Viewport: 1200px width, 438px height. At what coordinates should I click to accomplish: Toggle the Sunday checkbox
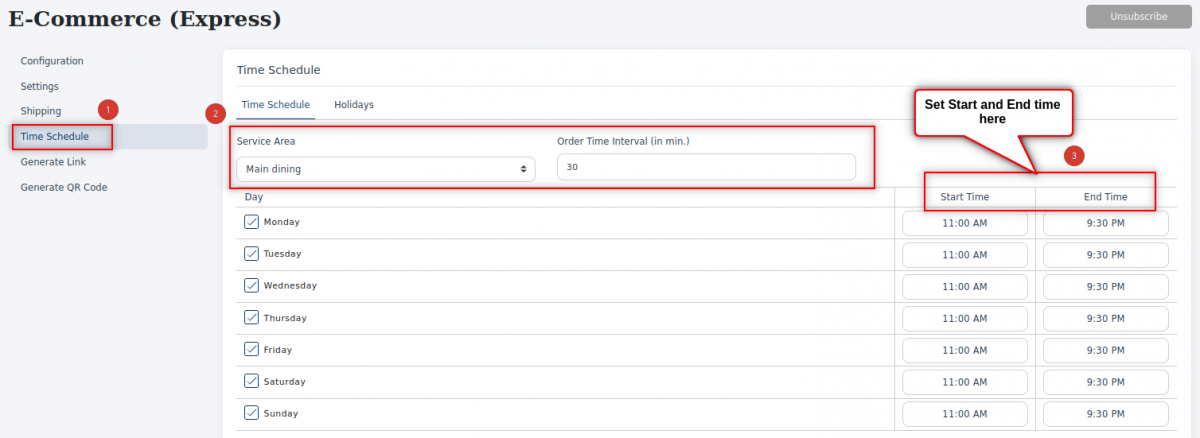[x=252, y=413]
